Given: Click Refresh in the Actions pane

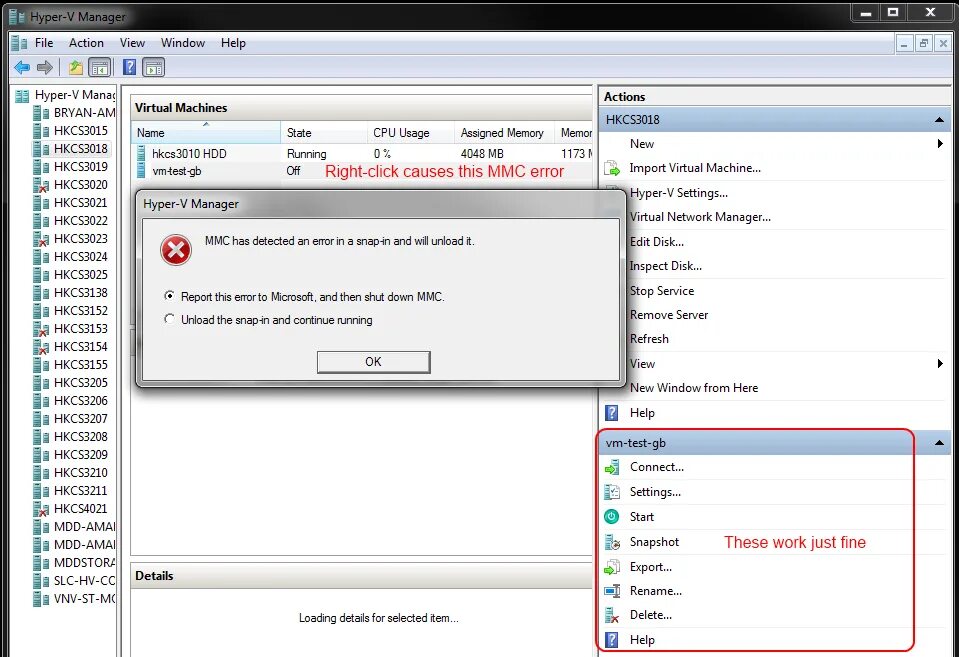Looking at the screenshot, I should (650, 339).
